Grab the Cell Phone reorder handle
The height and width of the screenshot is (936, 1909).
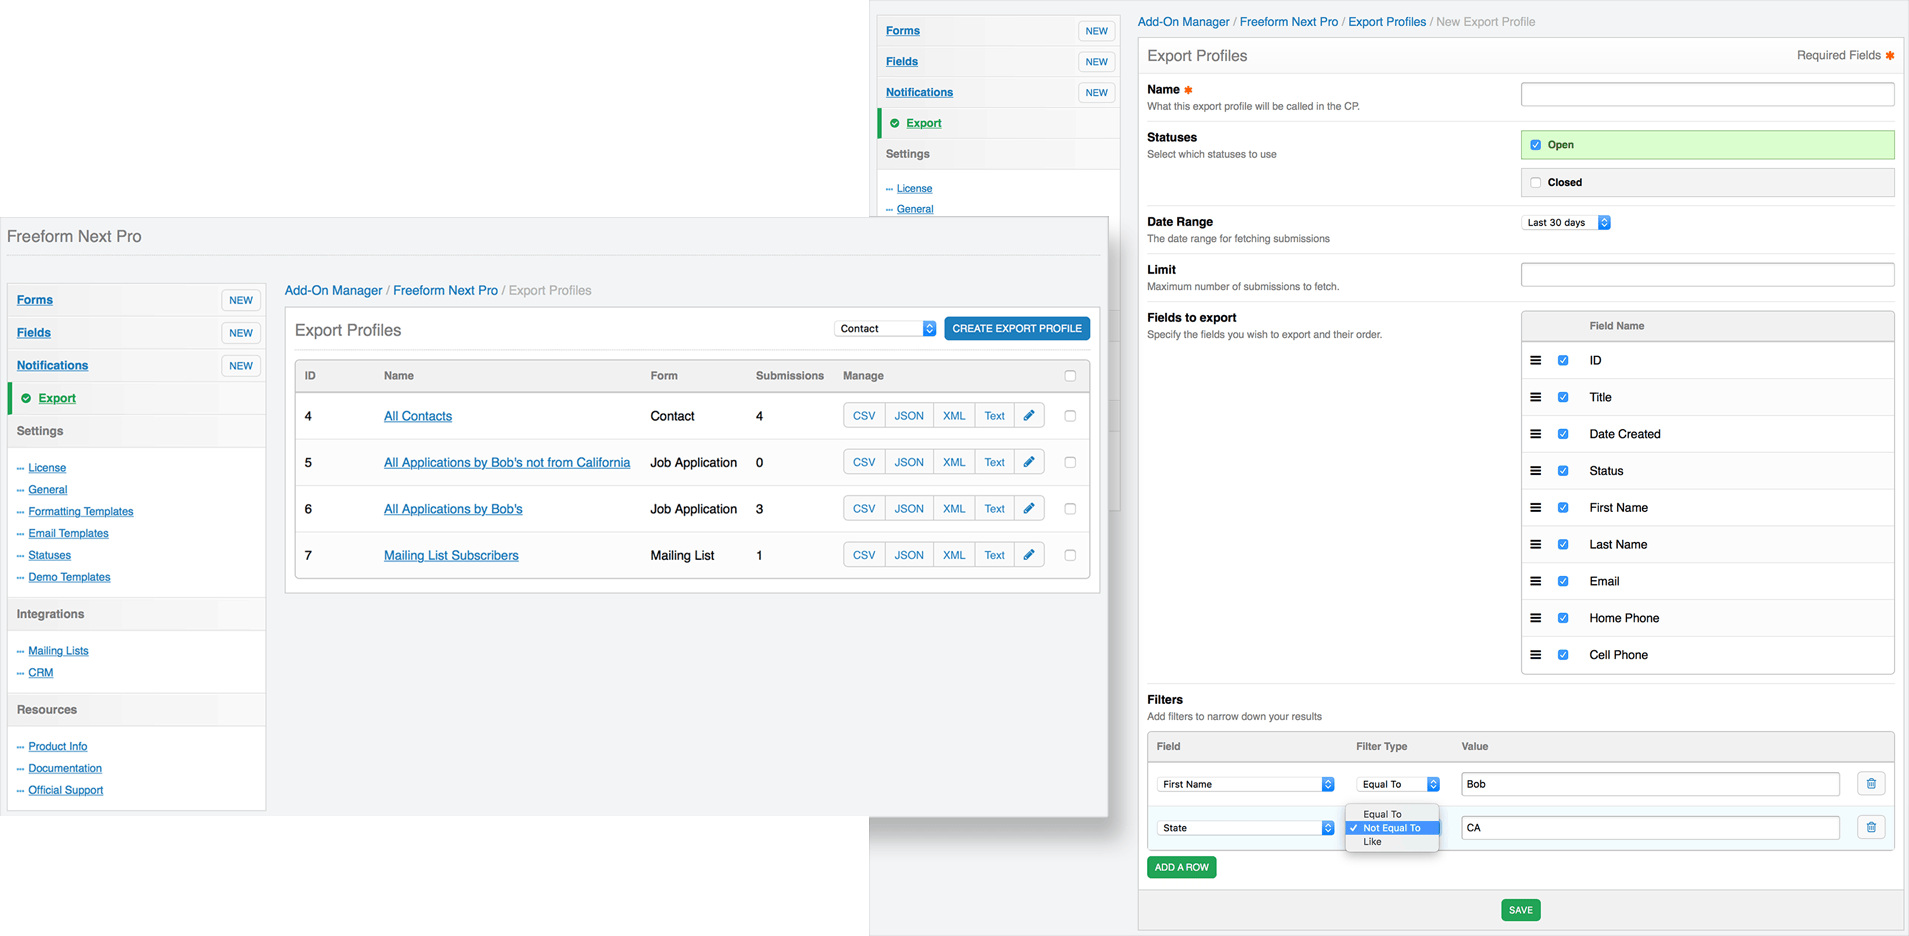[x=1536, y=655]
